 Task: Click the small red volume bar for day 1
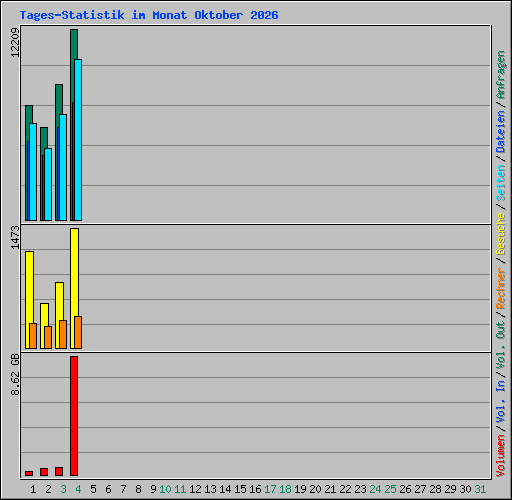click(x=29, y=473)
